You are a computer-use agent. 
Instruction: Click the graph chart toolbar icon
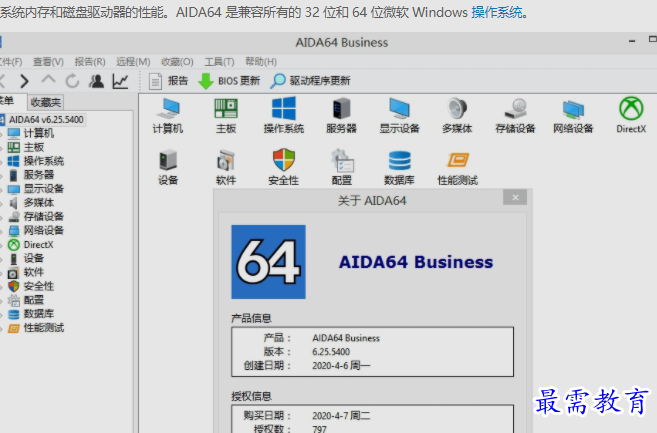120,81
